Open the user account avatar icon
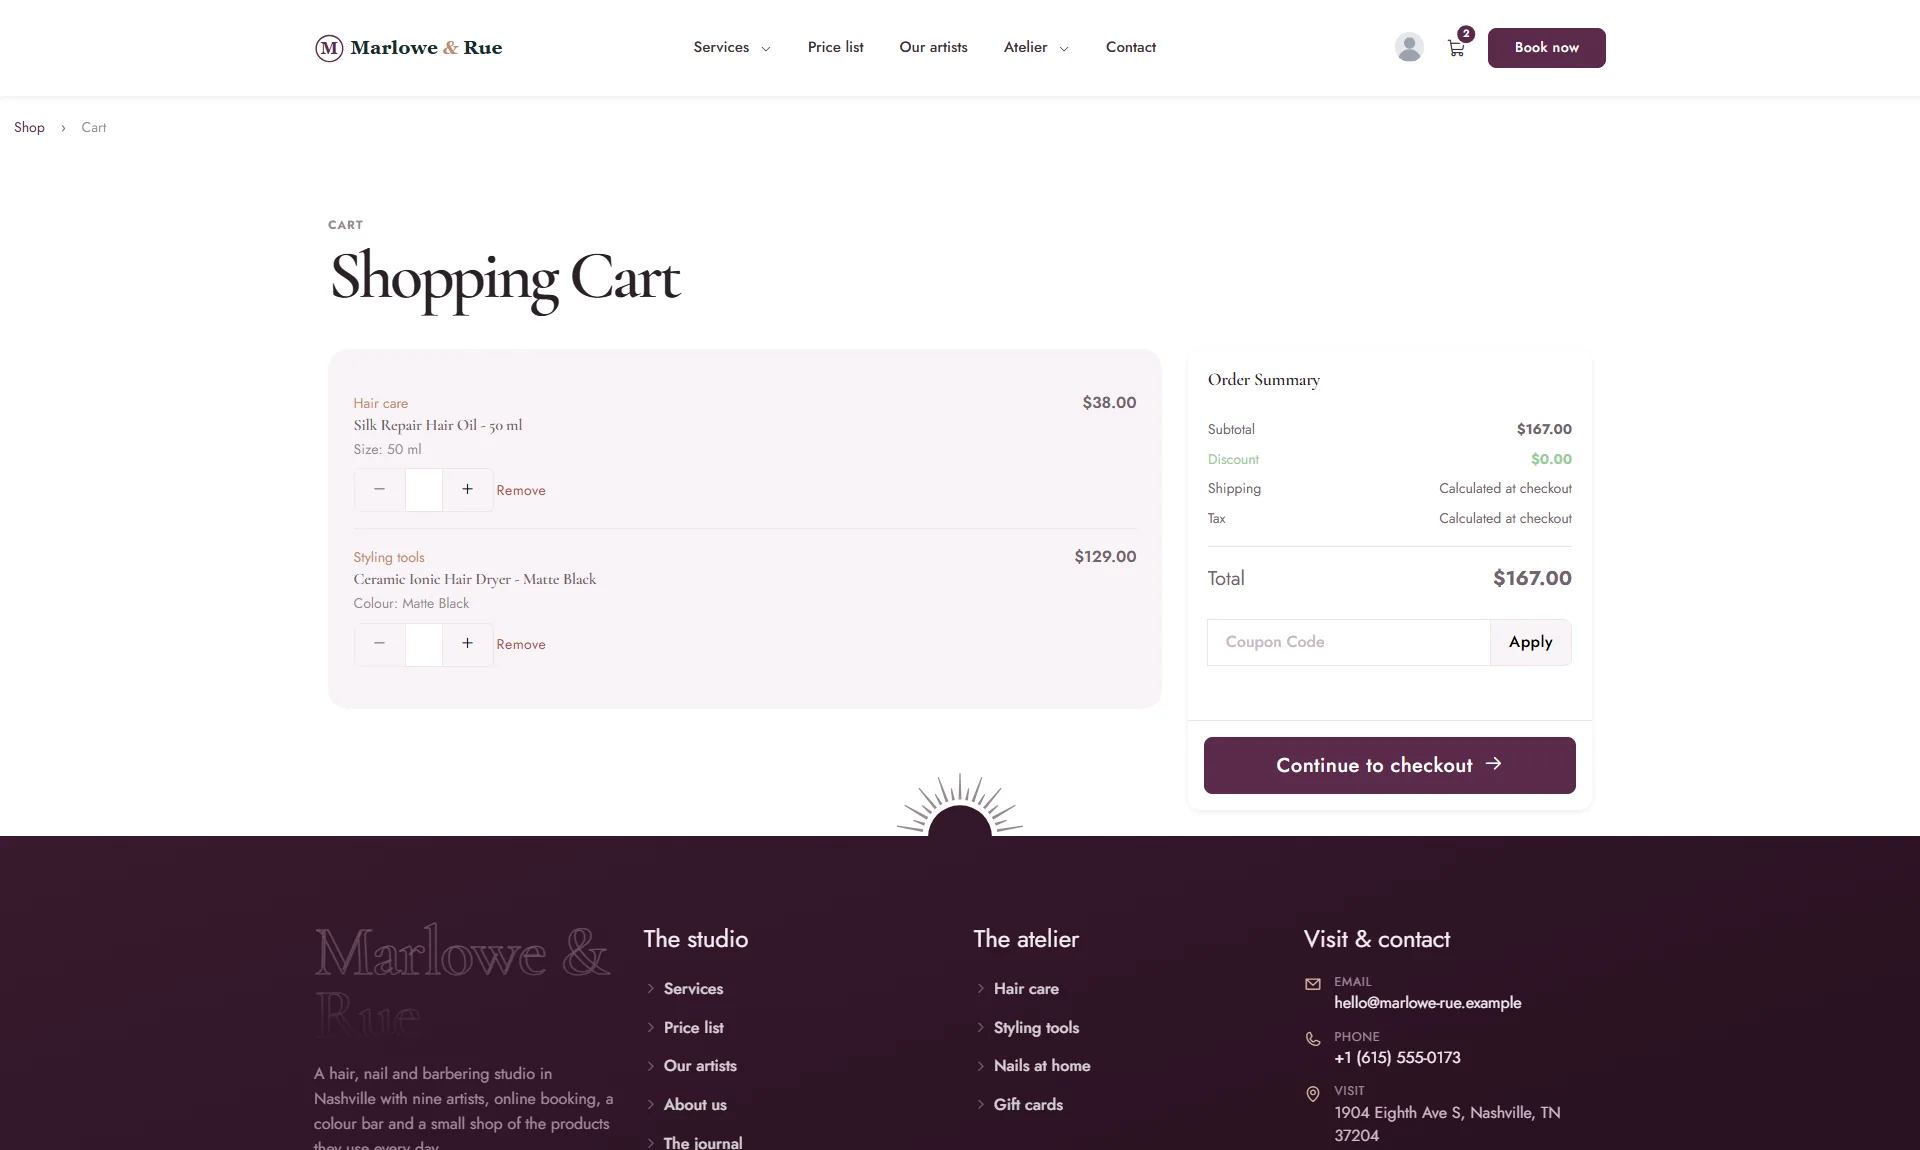The width and height of the screenshot is (1920, 1150). (1409, 47)
